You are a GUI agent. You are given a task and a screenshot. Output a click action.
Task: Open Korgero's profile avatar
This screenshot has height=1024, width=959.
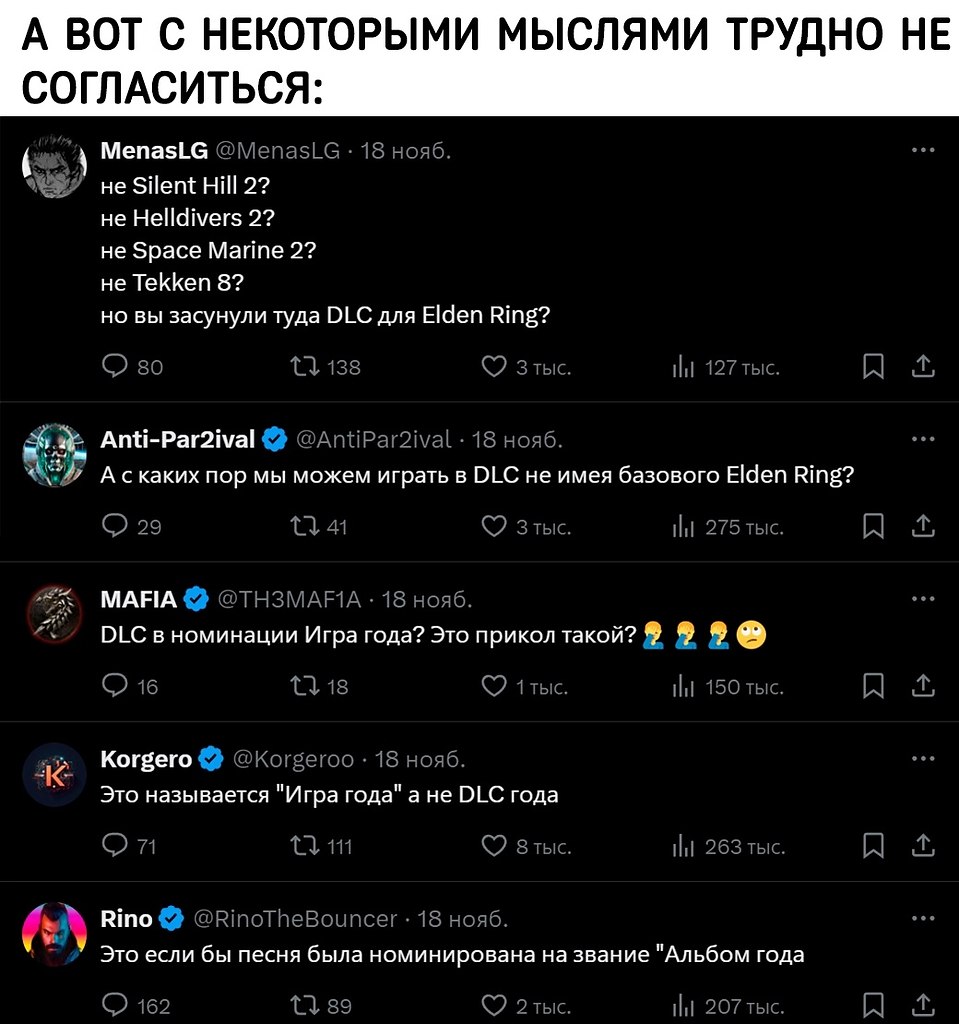[x=54, y=775]
